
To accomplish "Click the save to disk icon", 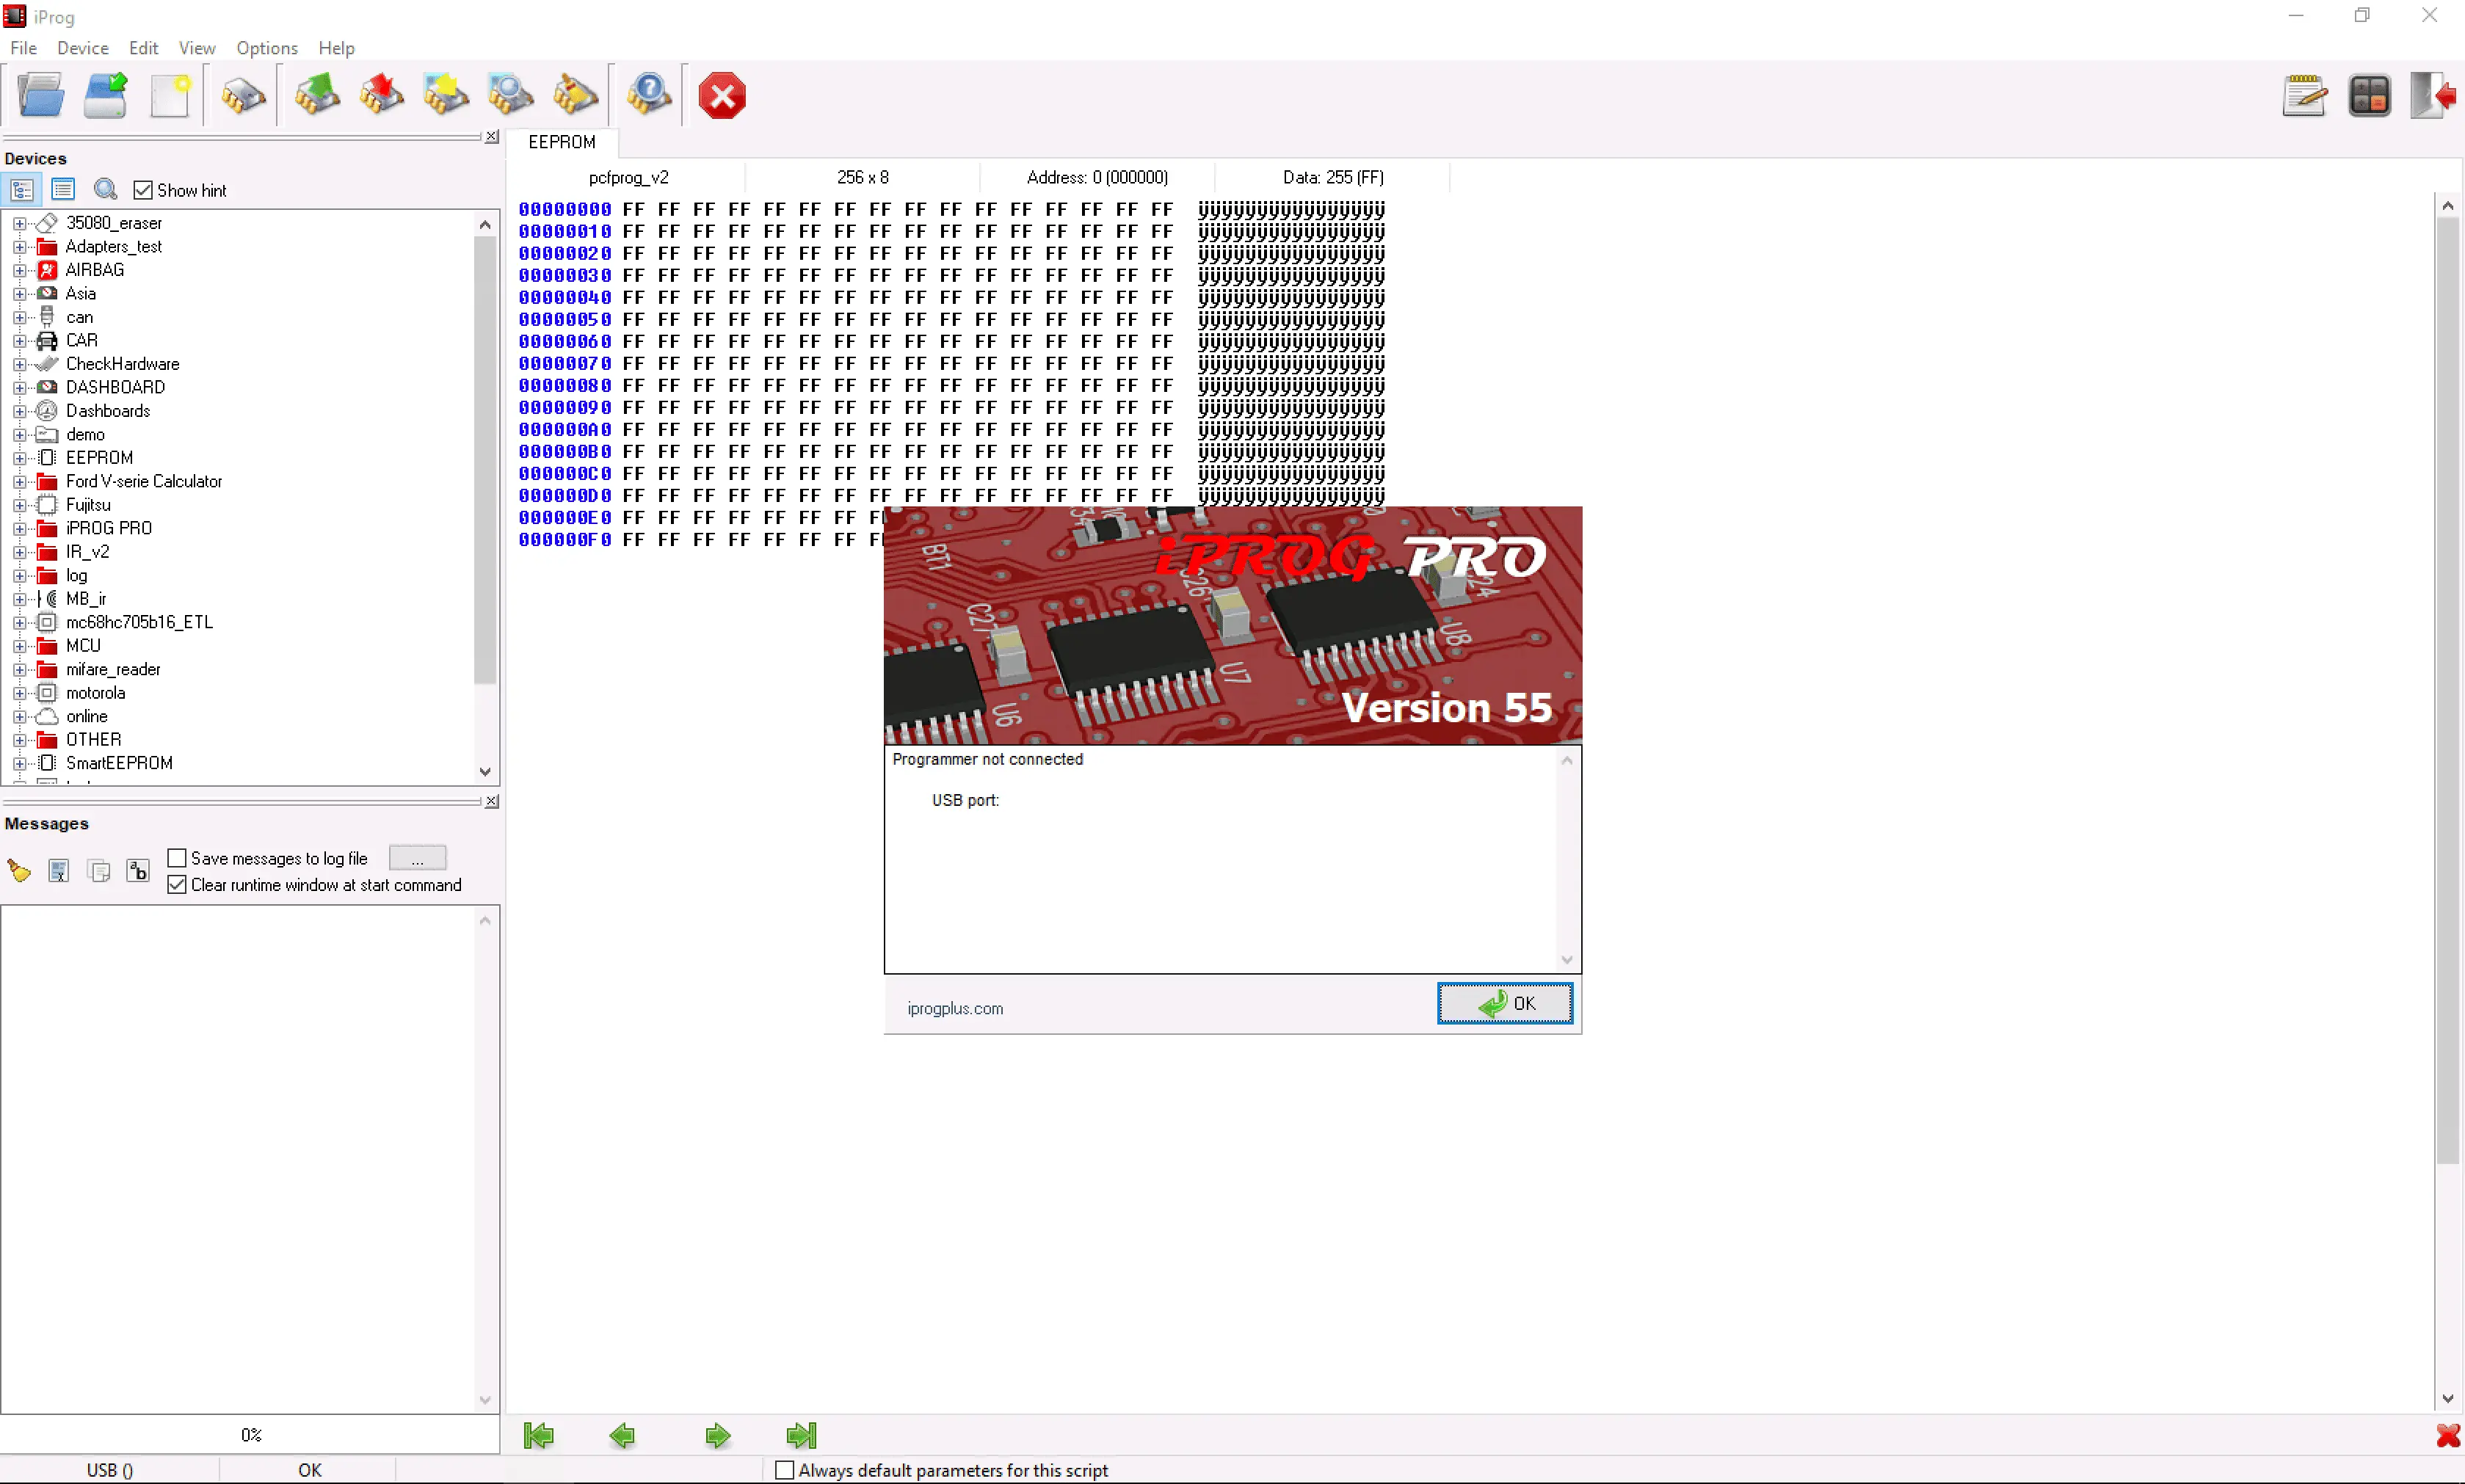I will (x=105, y=96).
